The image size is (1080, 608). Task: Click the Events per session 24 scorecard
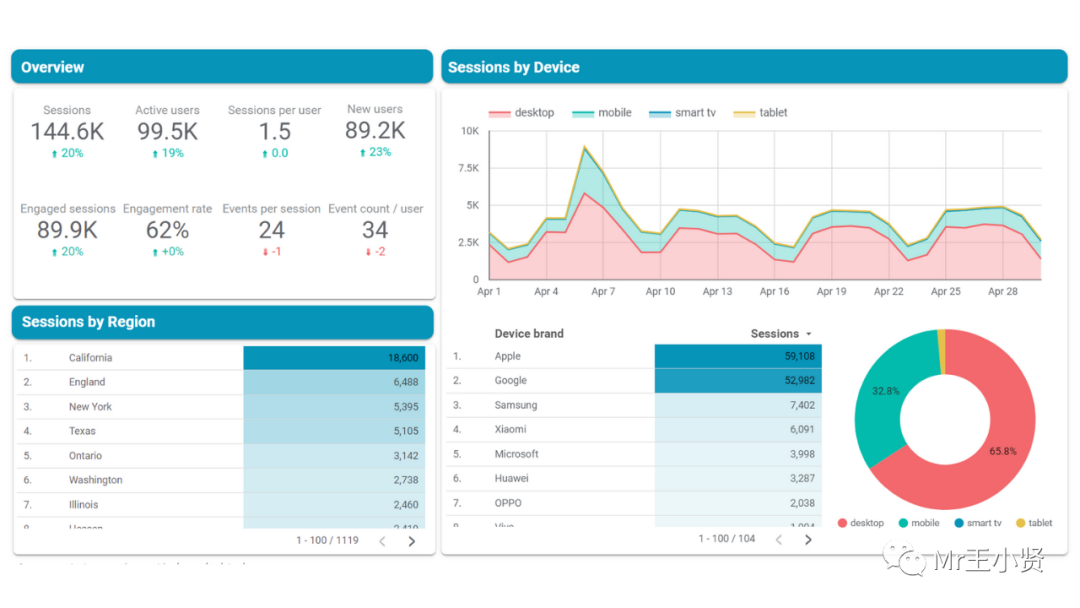[x=271, y=230]
